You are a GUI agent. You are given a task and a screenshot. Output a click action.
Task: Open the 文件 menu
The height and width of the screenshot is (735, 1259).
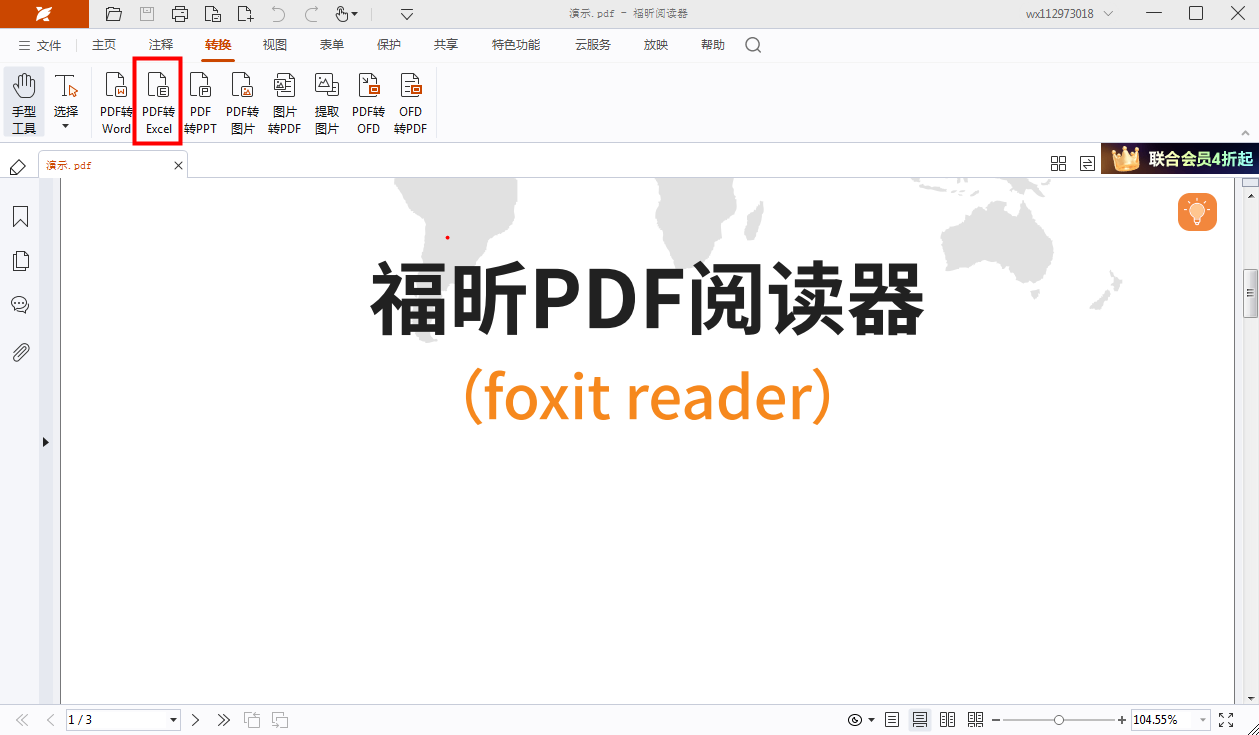tap(40, 46)
